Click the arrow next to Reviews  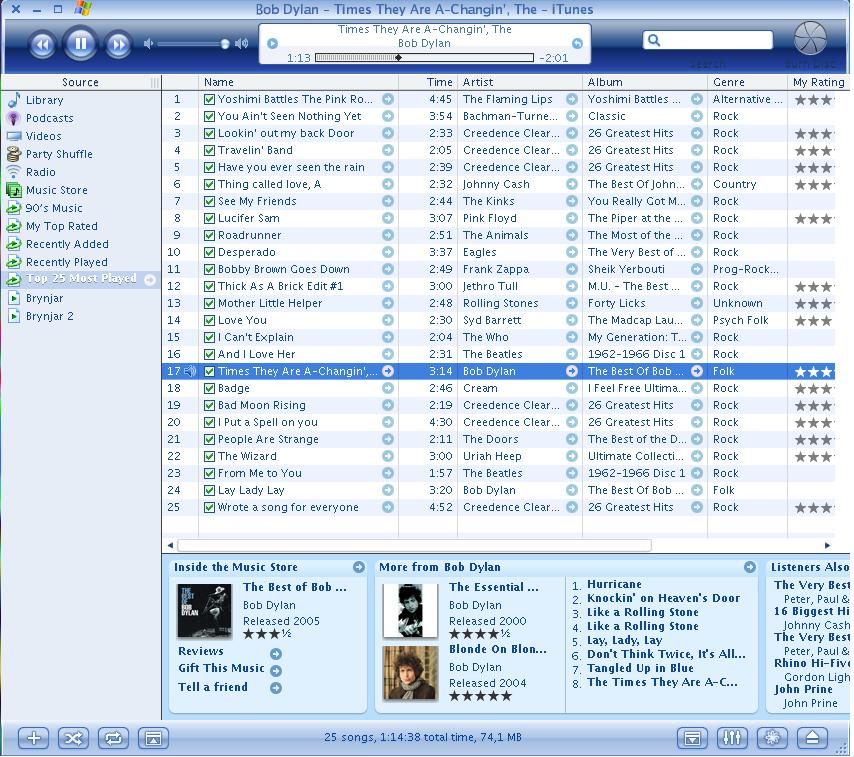pos(276,653)
